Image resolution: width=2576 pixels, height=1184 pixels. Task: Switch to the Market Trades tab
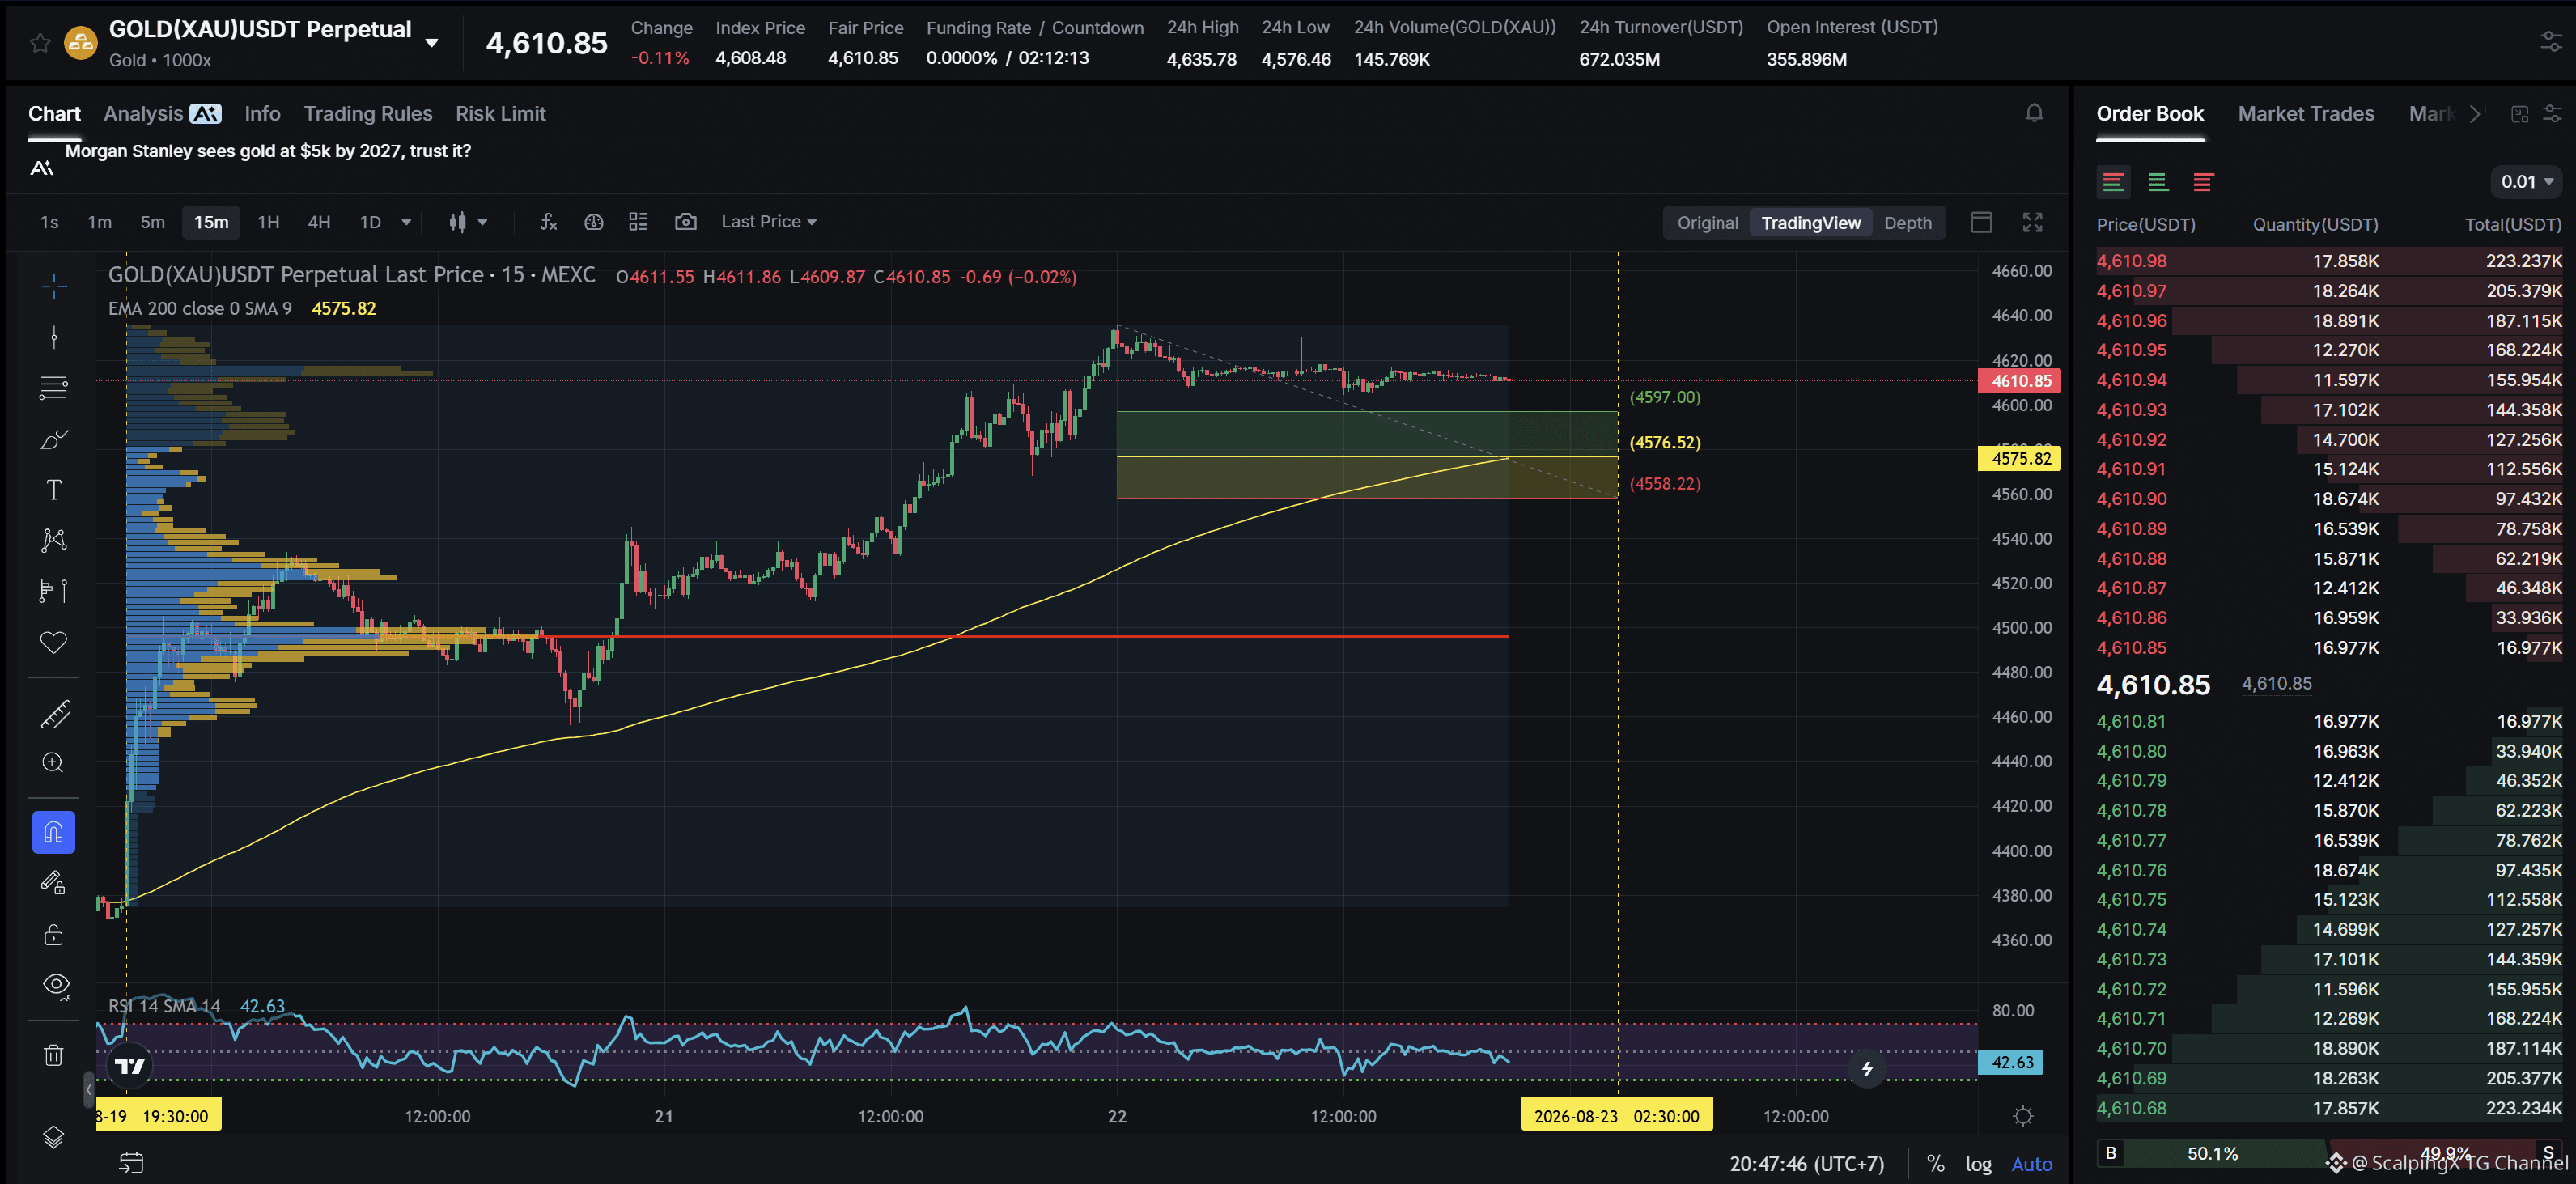click(2305, 114)
